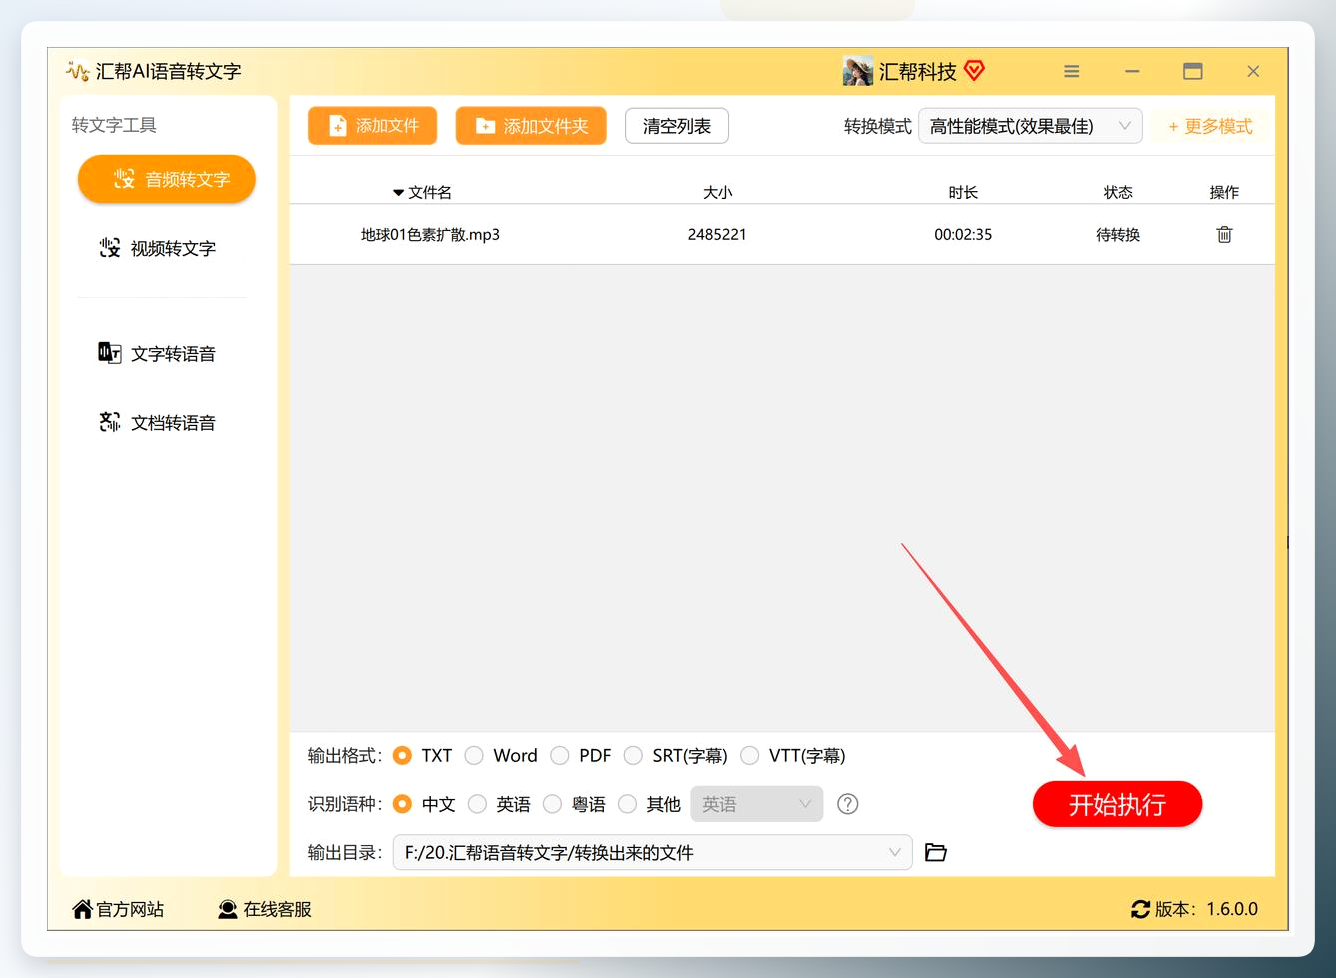1336x978 pixels.
Task: Open the output folder browse icon
Action: point(936,852)
